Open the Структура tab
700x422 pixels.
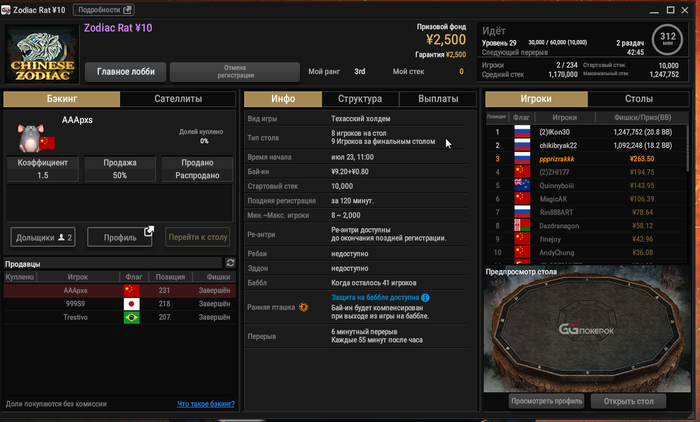click(x=360, y=99)
